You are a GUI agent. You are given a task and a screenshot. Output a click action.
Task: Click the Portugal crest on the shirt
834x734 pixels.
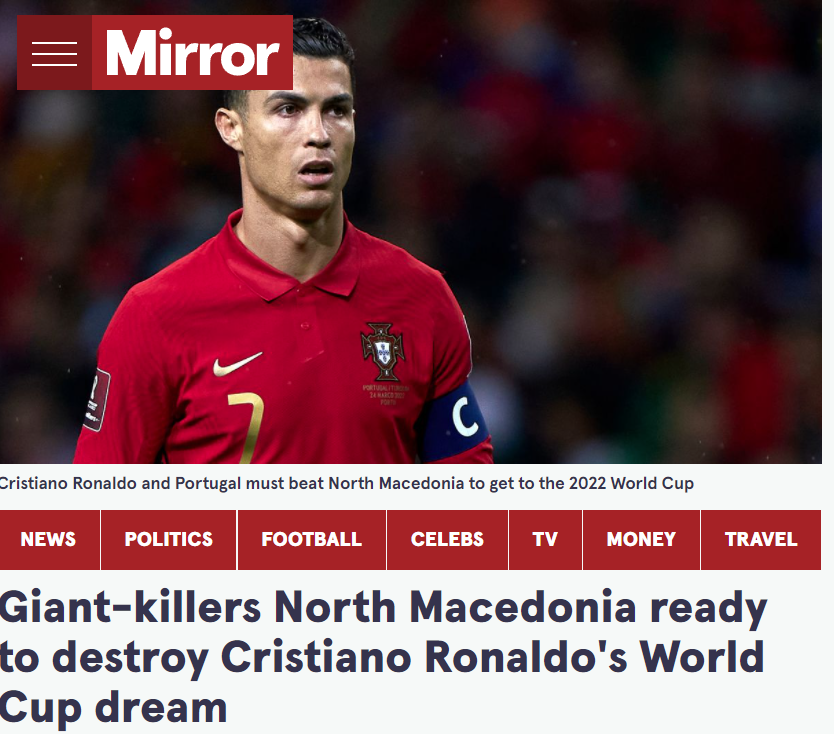pos(382,351)
